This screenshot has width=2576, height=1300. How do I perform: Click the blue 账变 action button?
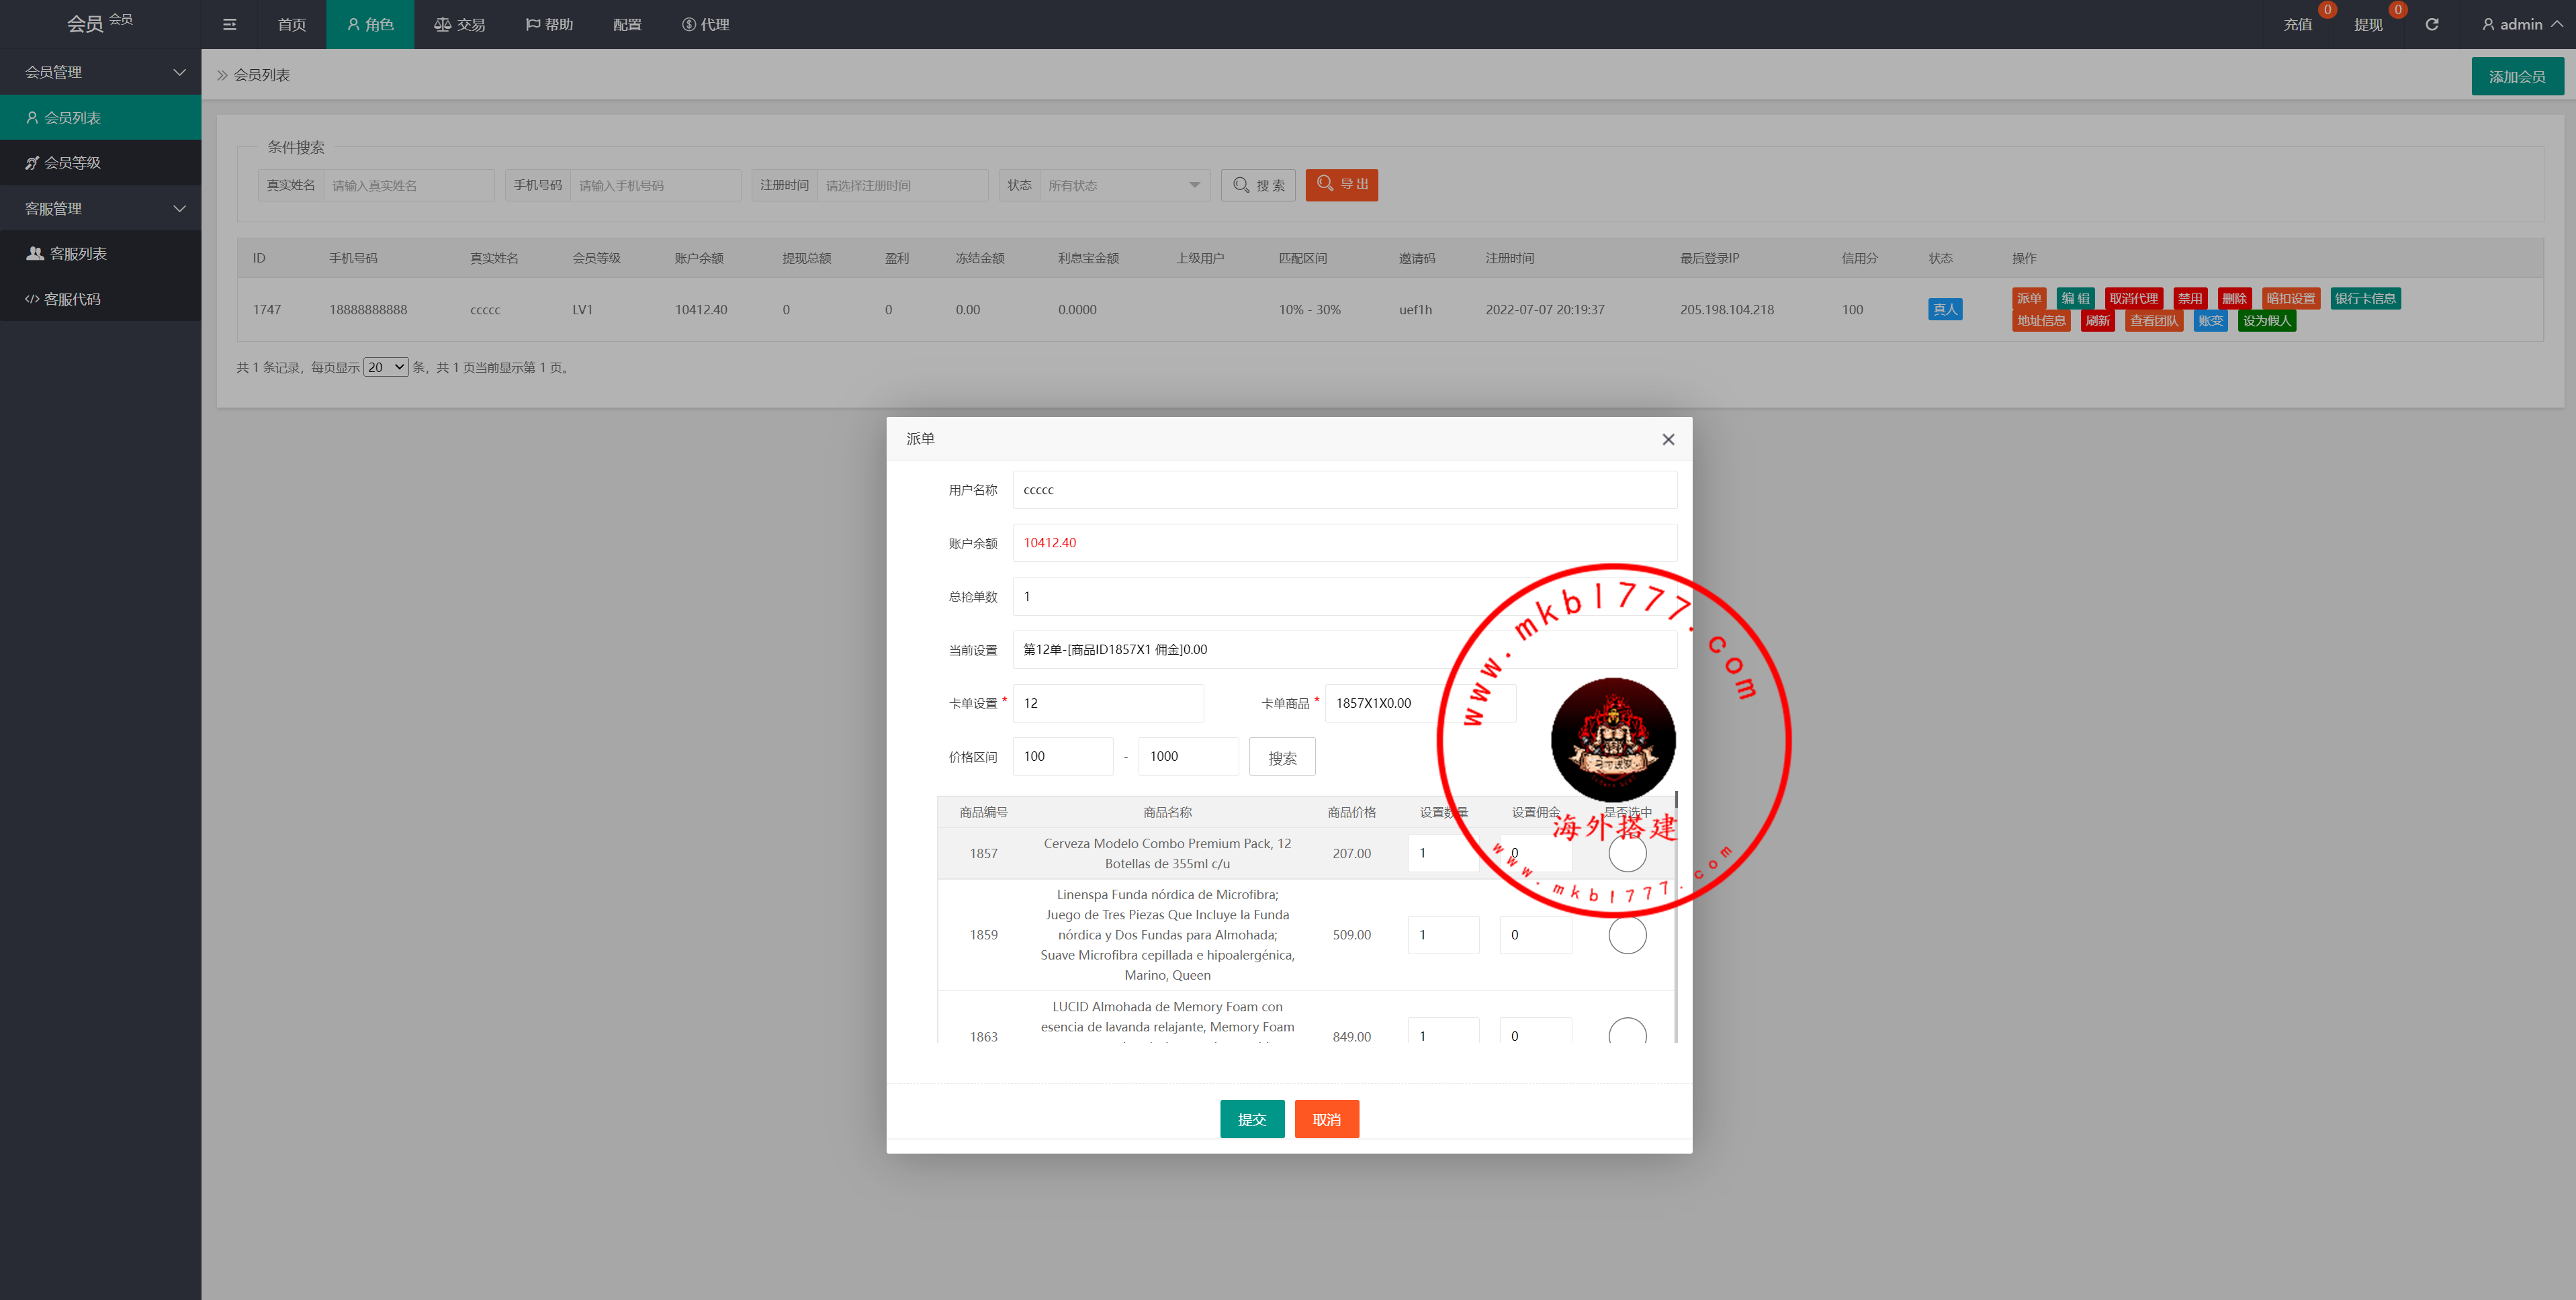tap(2210, 320)
